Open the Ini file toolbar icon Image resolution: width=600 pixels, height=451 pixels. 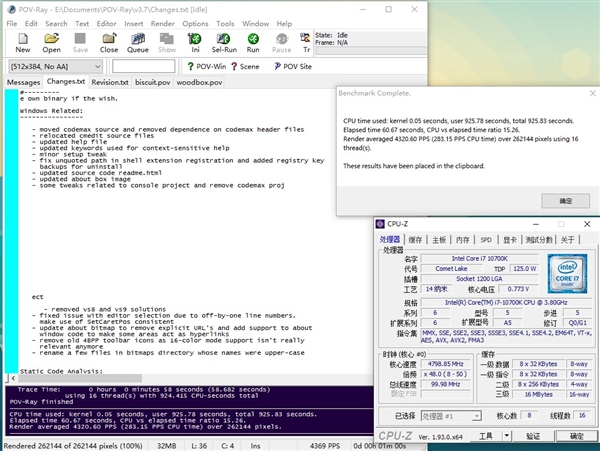pos(195,43)
